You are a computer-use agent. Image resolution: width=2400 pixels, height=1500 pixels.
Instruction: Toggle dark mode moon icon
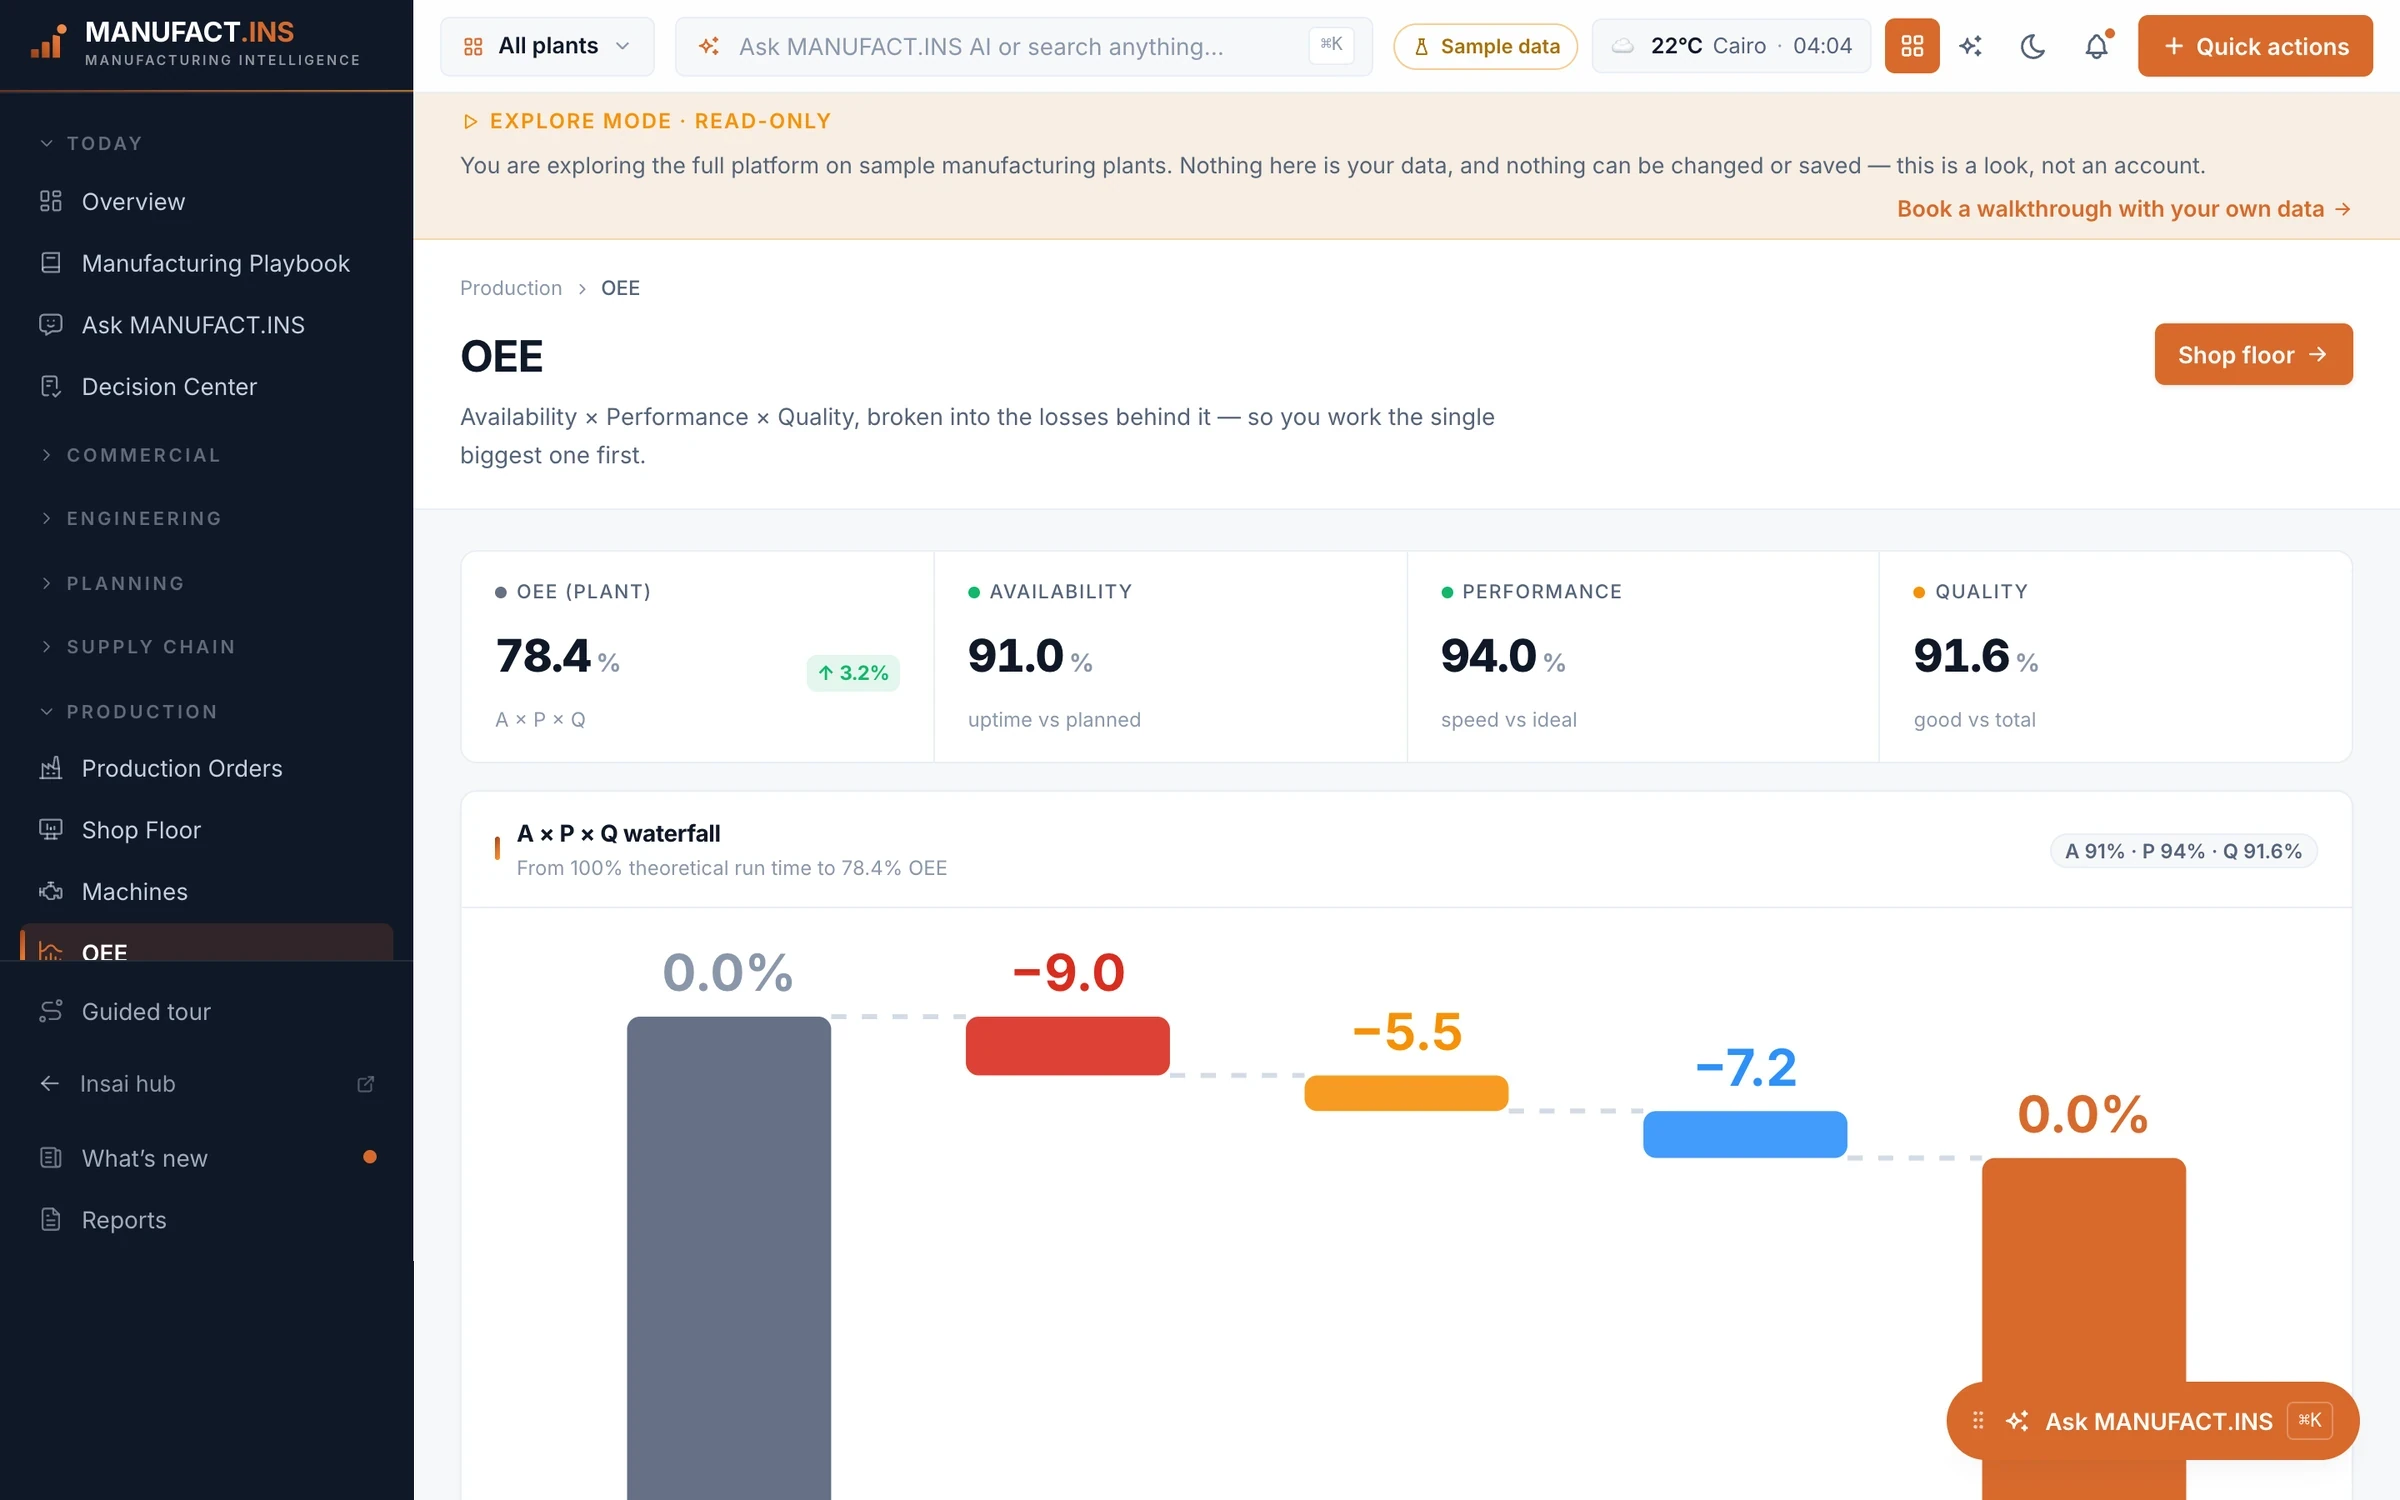click(2032, 46)
